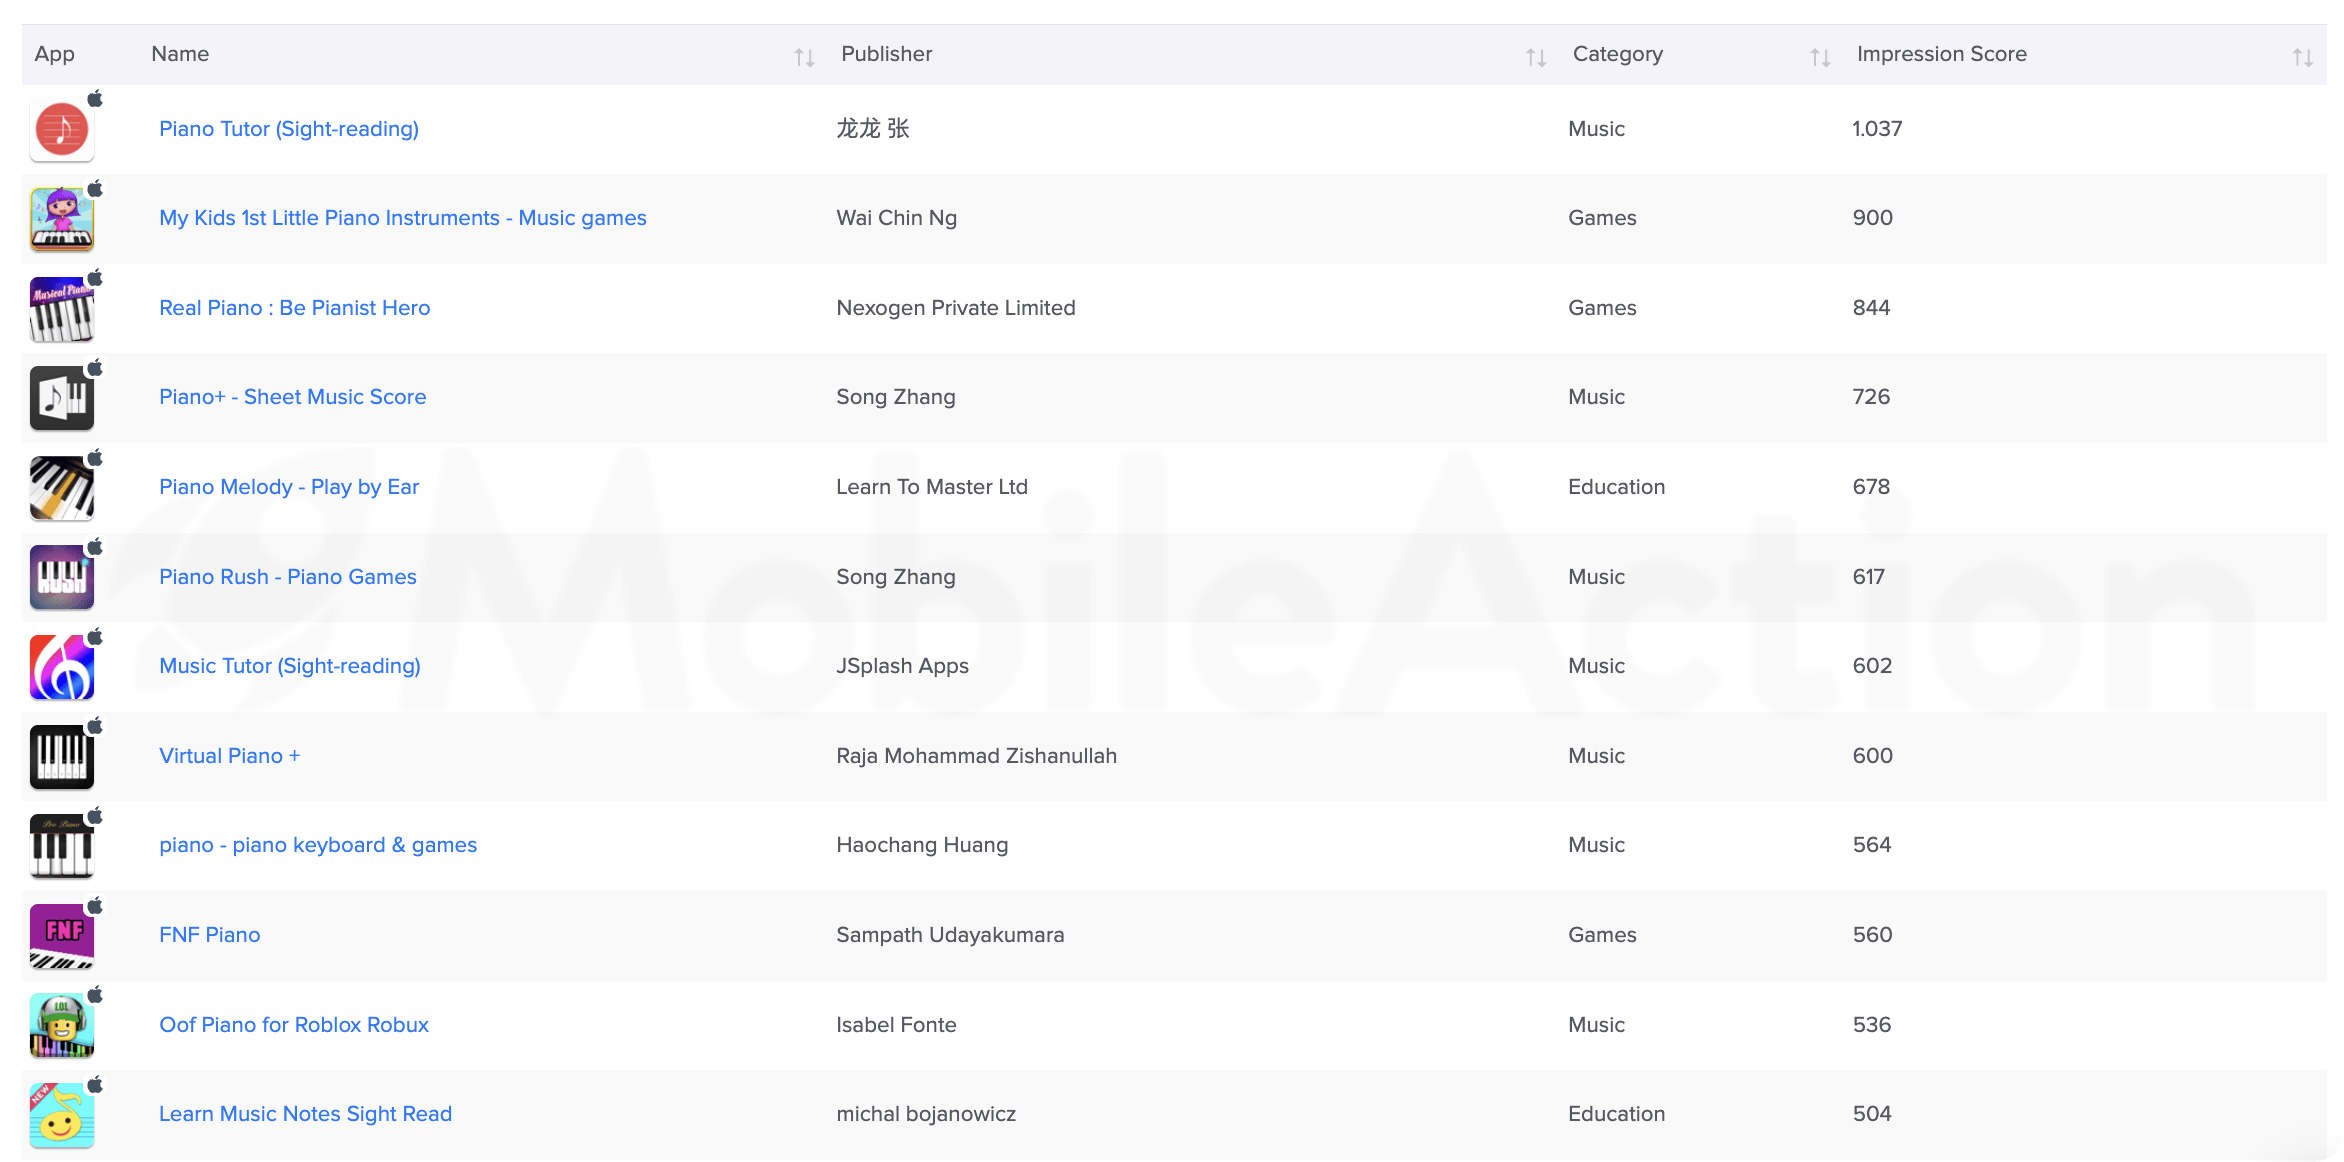Click the piano keyboard & games app icon
The height and width of the screenshot is (1162, 2344).
pyautogui.click(x=62, y=846)
